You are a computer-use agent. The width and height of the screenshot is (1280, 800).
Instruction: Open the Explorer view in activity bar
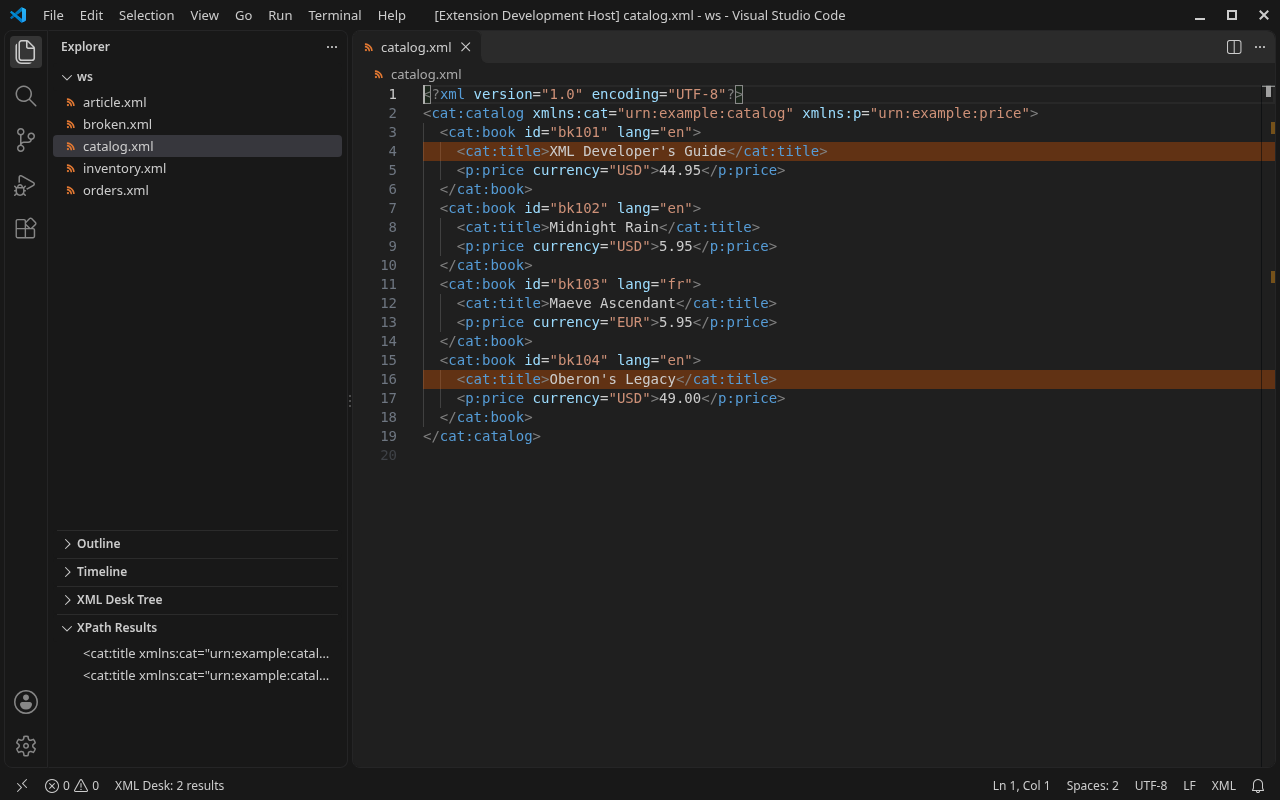tap(26, 51)
